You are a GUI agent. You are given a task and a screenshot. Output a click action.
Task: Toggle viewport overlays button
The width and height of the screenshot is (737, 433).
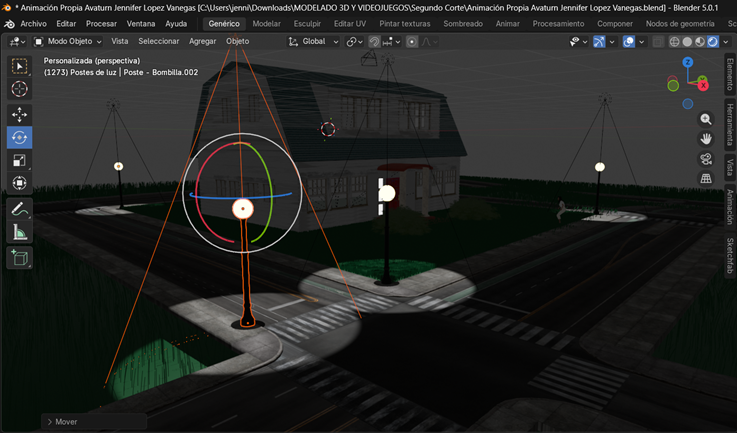pos(629,42)
